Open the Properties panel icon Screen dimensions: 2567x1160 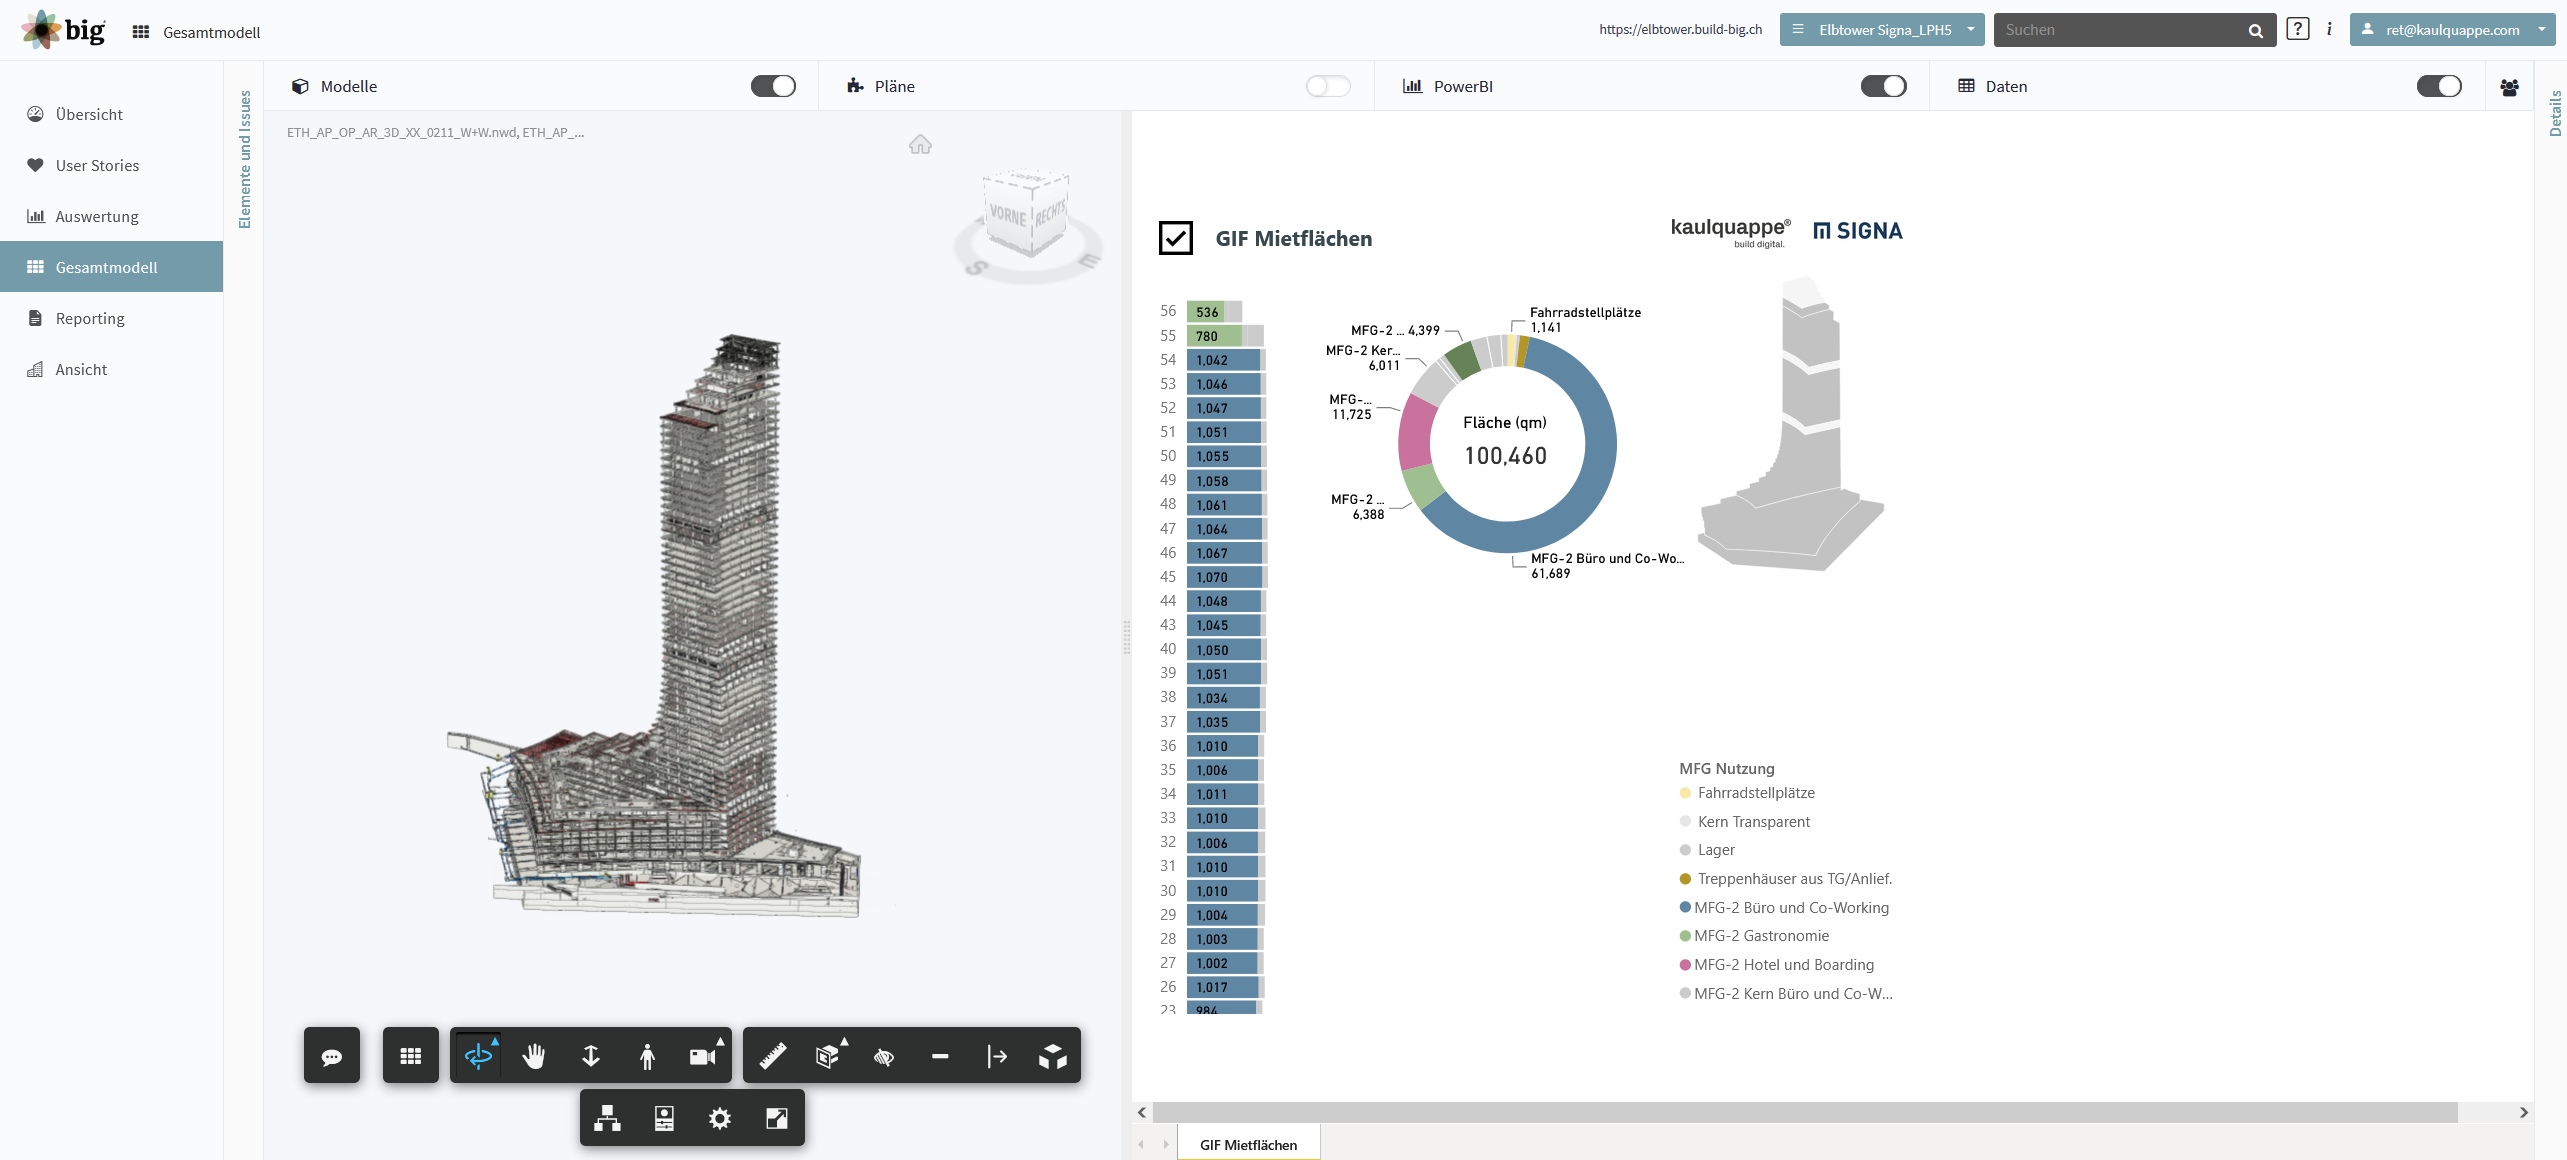[x=664, y=1118]
